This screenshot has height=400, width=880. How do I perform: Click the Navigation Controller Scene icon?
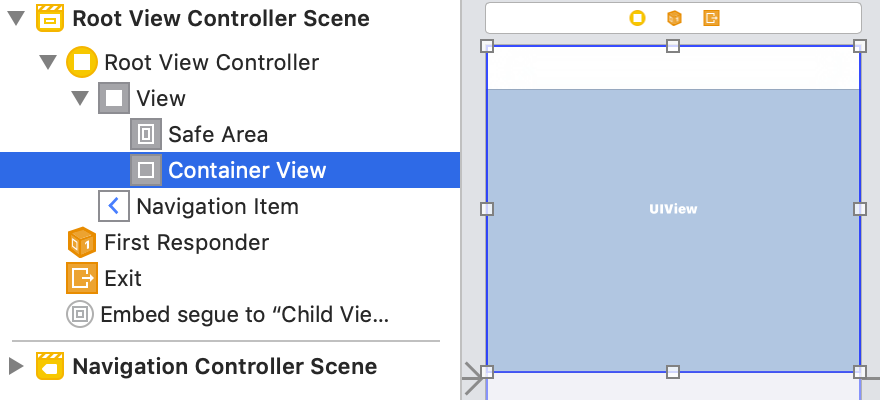point(51,366)
